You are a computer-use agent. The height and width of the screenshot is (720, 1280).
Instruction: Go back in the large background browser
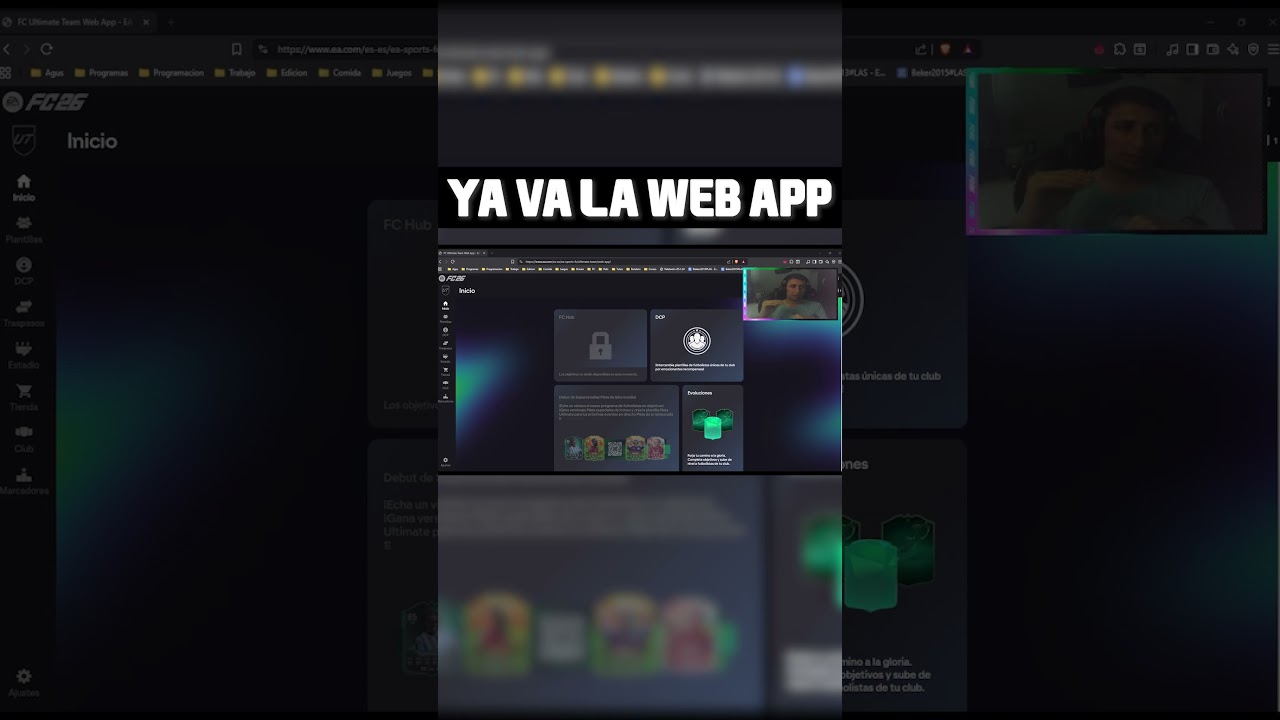pos(6,49)
